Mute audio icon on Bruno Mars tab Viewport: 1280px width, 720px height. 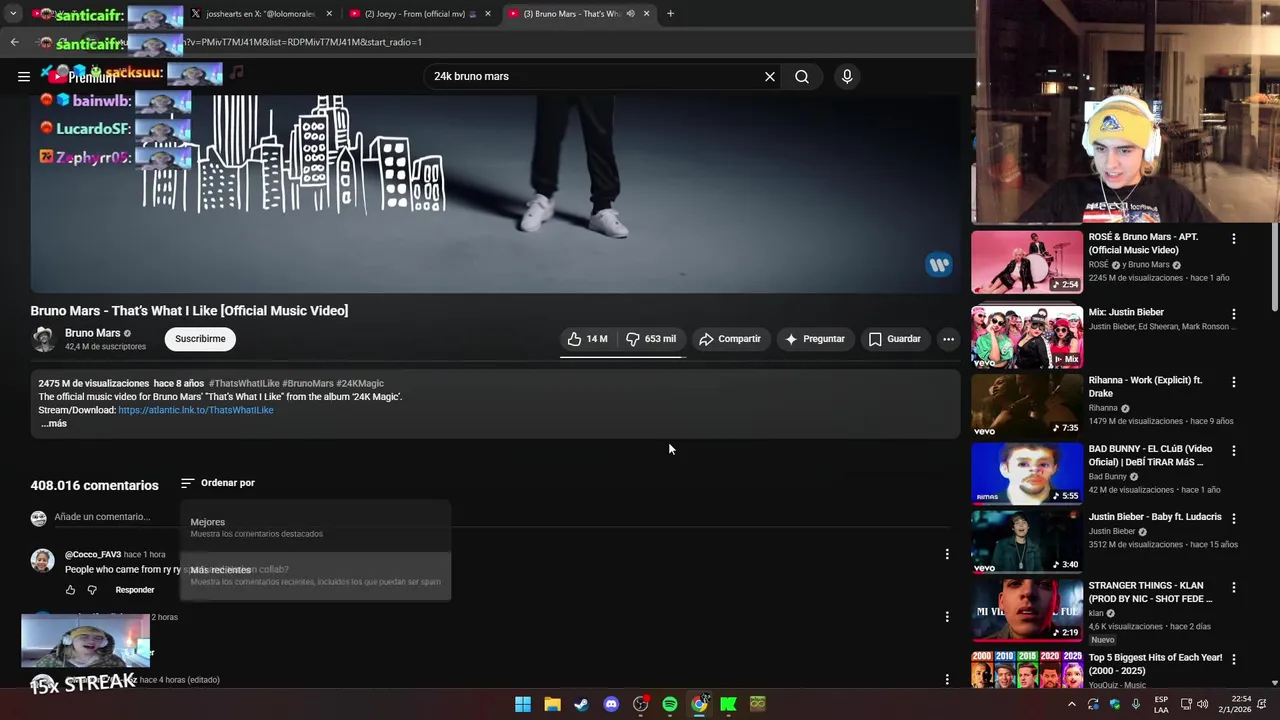[x=630, y=14]
